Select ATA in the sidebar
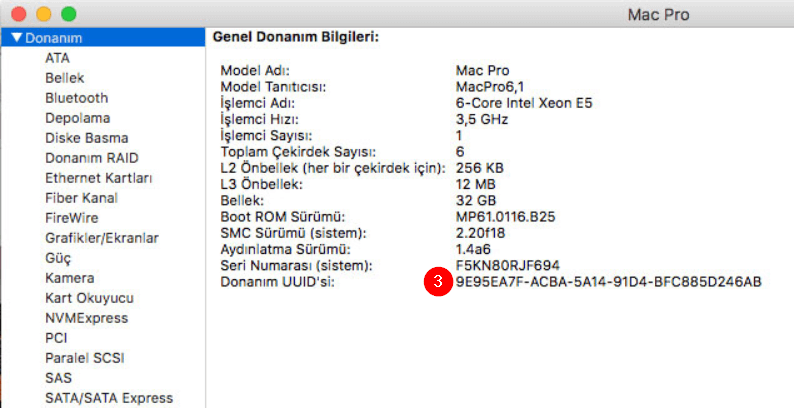 [57, 58]
